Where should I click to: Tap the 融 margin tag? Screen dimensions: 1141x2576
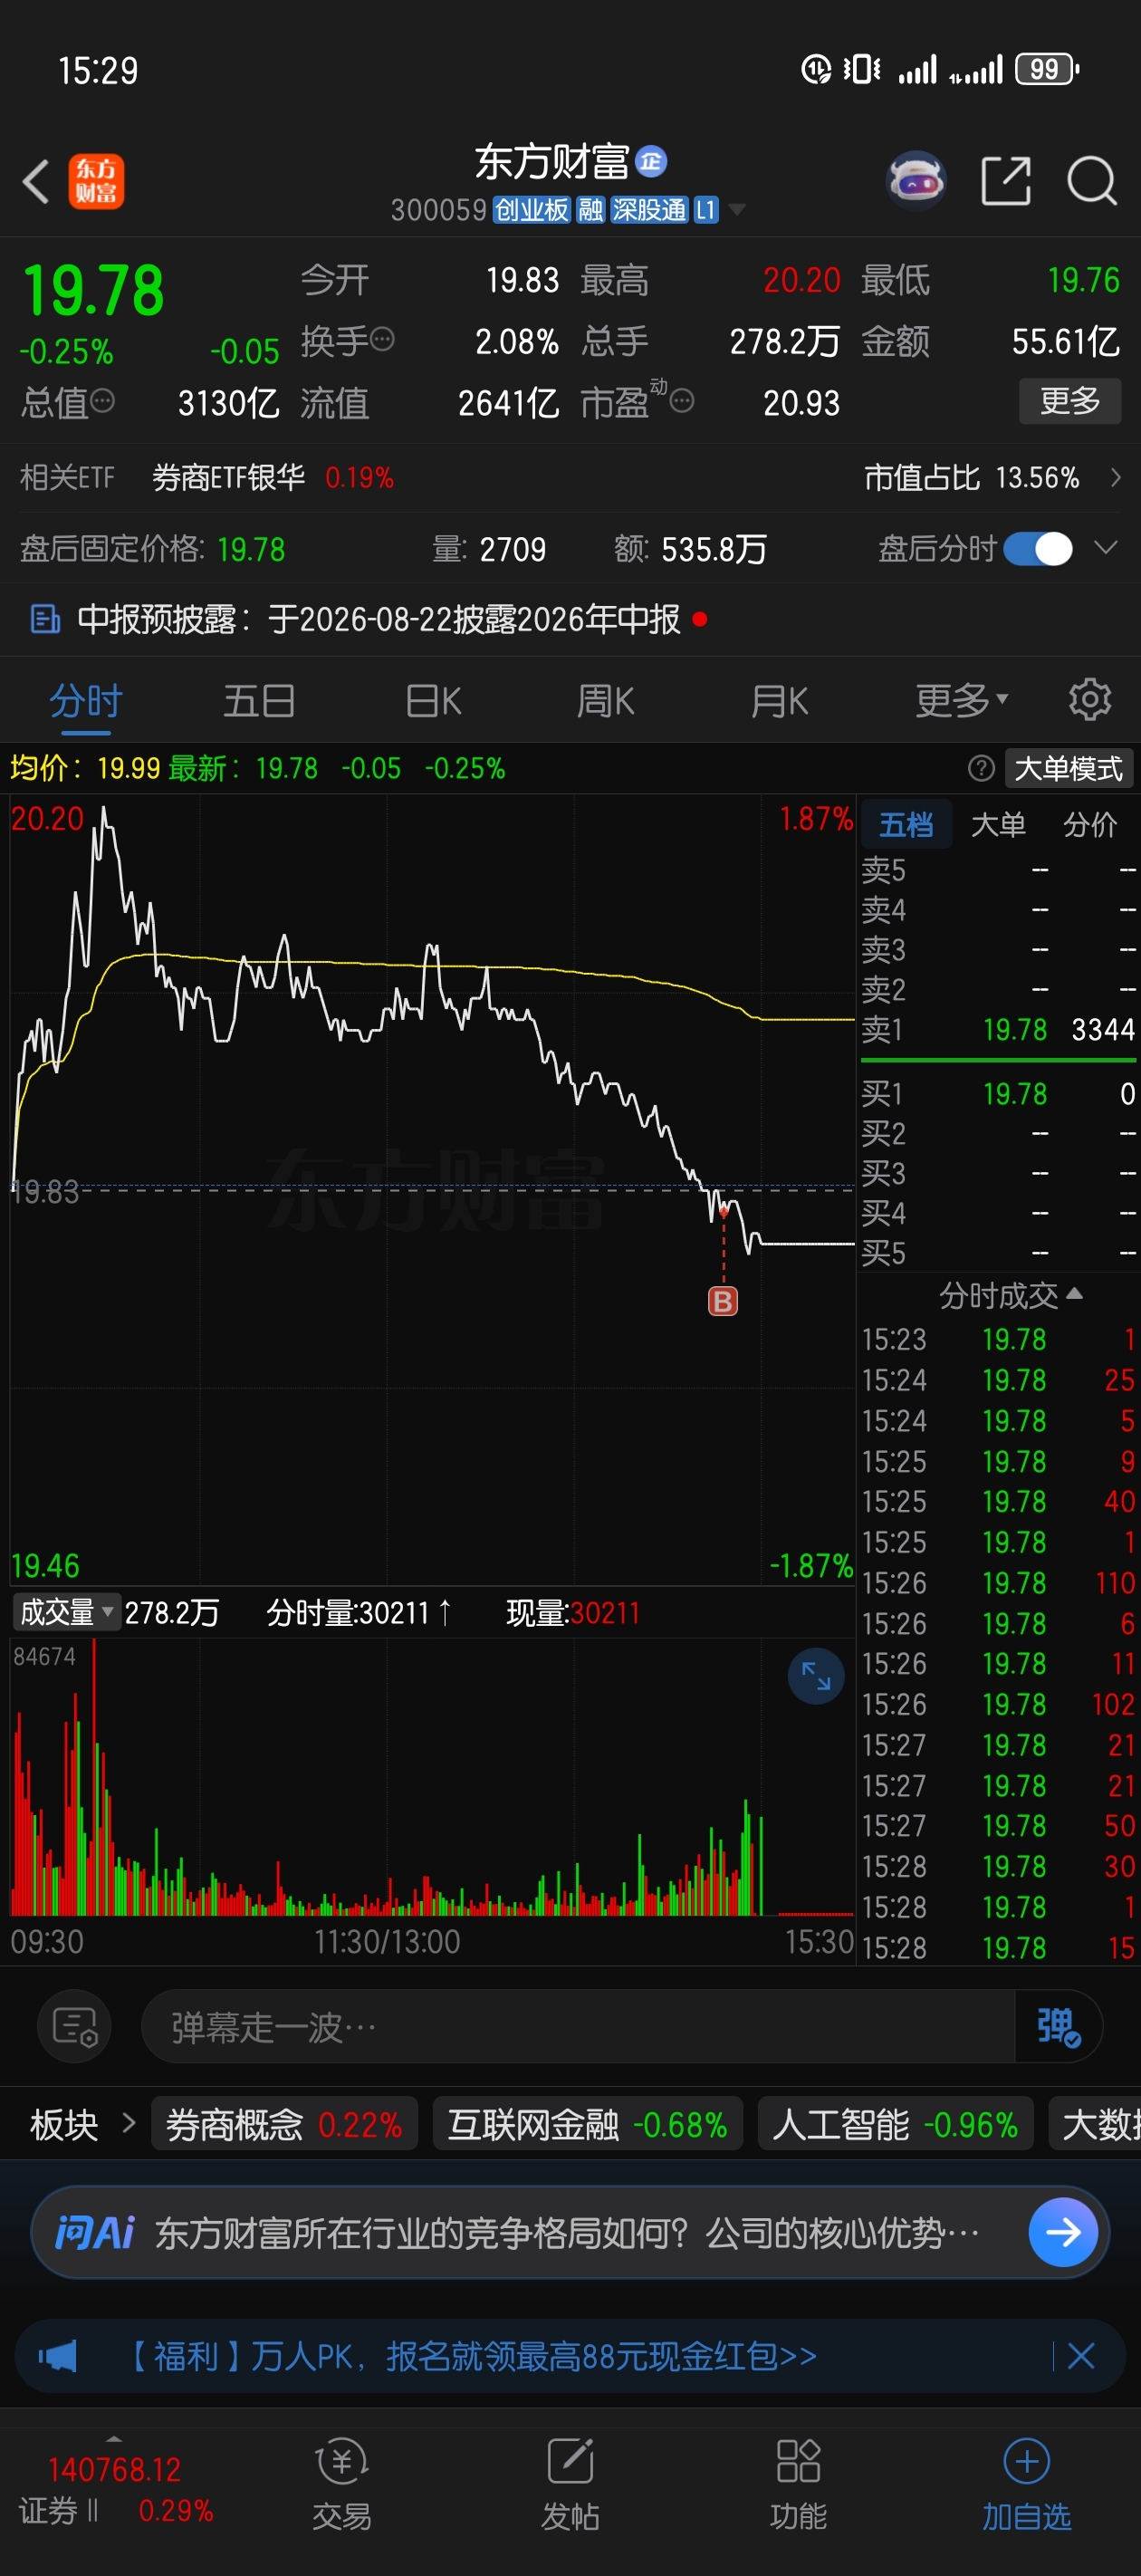[x=590, y=209]
